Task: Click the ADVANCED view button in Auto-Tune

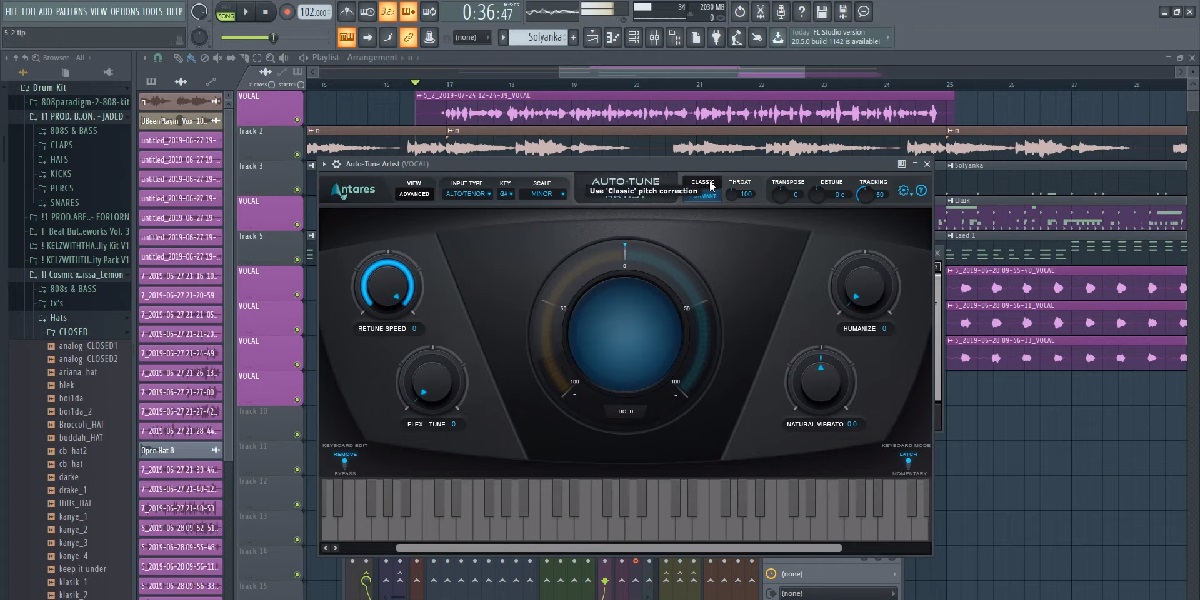Action: coord(414,194)
